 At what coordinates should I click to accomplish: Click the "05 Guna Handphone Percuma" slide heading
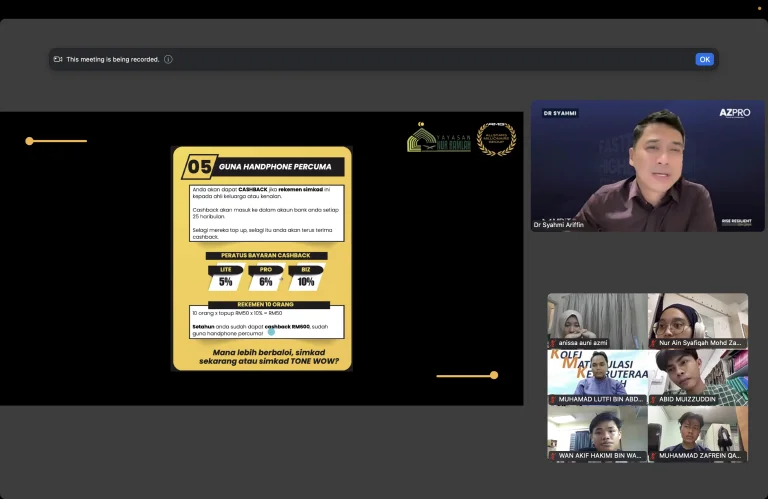tap(262, 166)
